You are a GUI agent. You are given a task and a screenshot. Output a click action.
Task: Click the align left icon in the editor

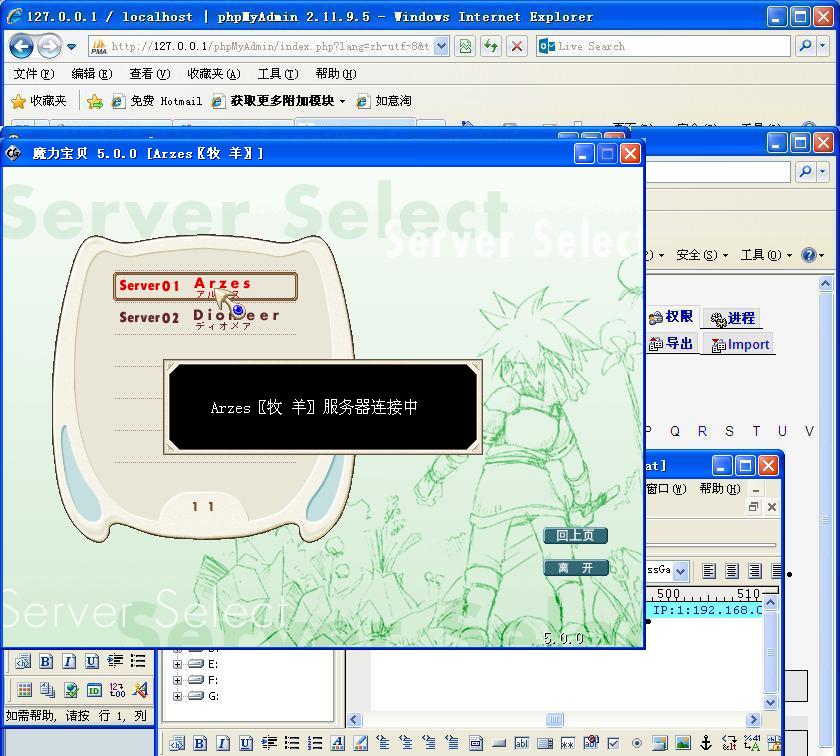click(709, 571)
